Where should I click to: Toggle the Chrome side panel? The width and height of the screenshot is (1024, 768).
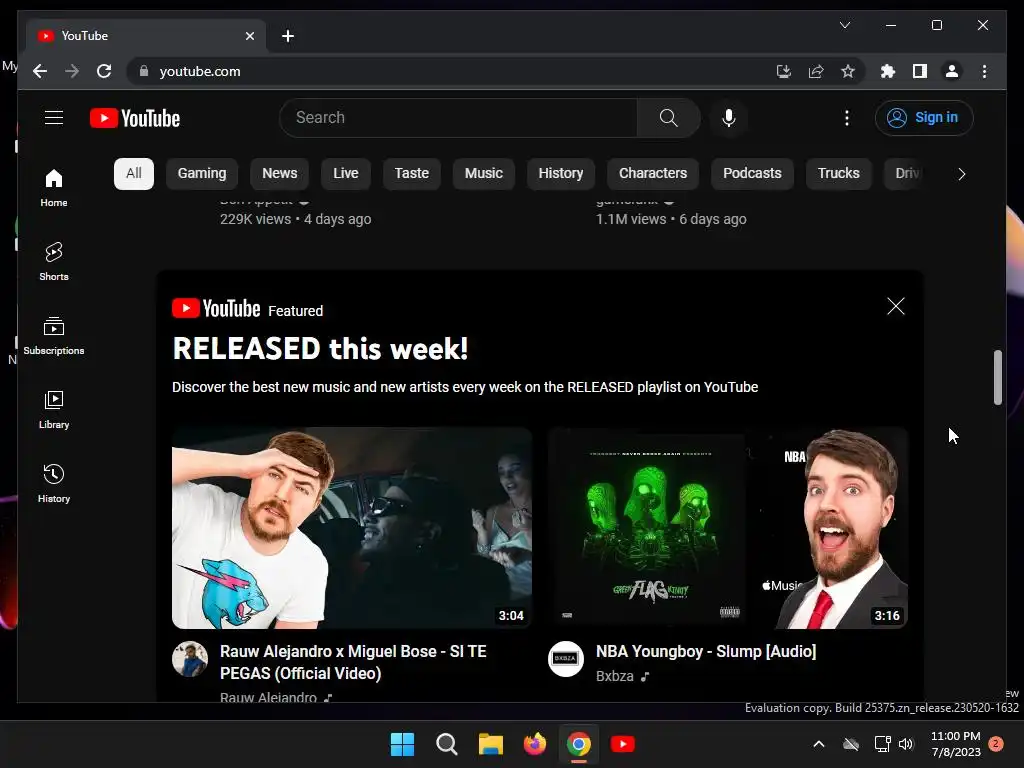click(920, 71)
